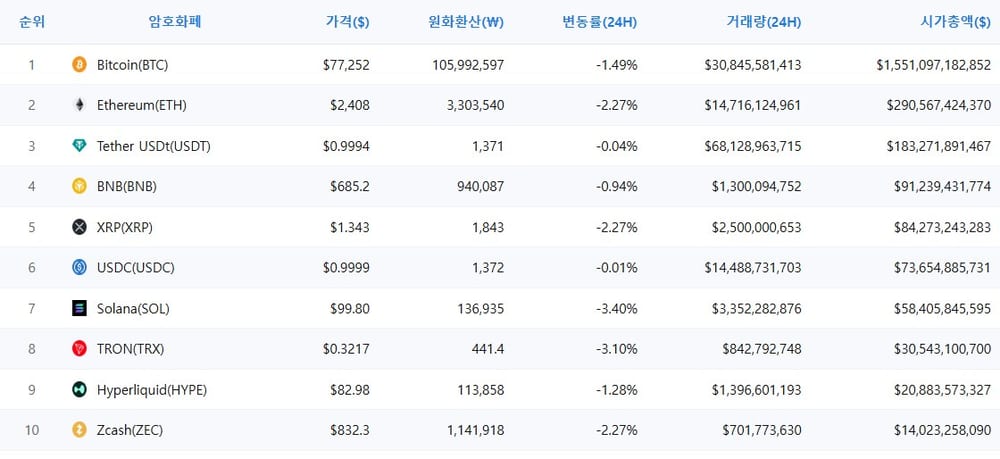This screenshot has width=1000, height=459.
Task: Click the volume $30,845,581,413
Action: coord(753,64)
